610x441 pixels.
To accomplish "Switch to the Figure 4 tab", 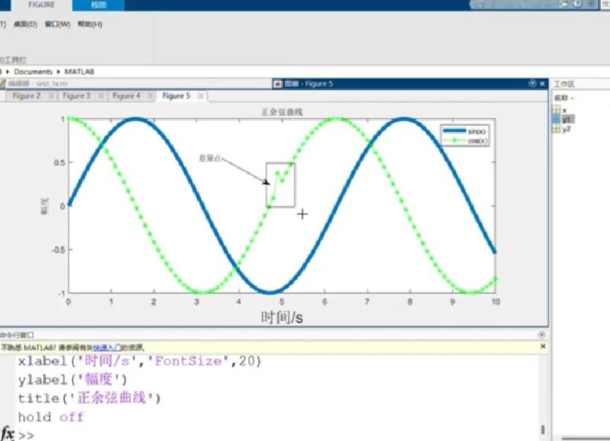I will [125, 96].
